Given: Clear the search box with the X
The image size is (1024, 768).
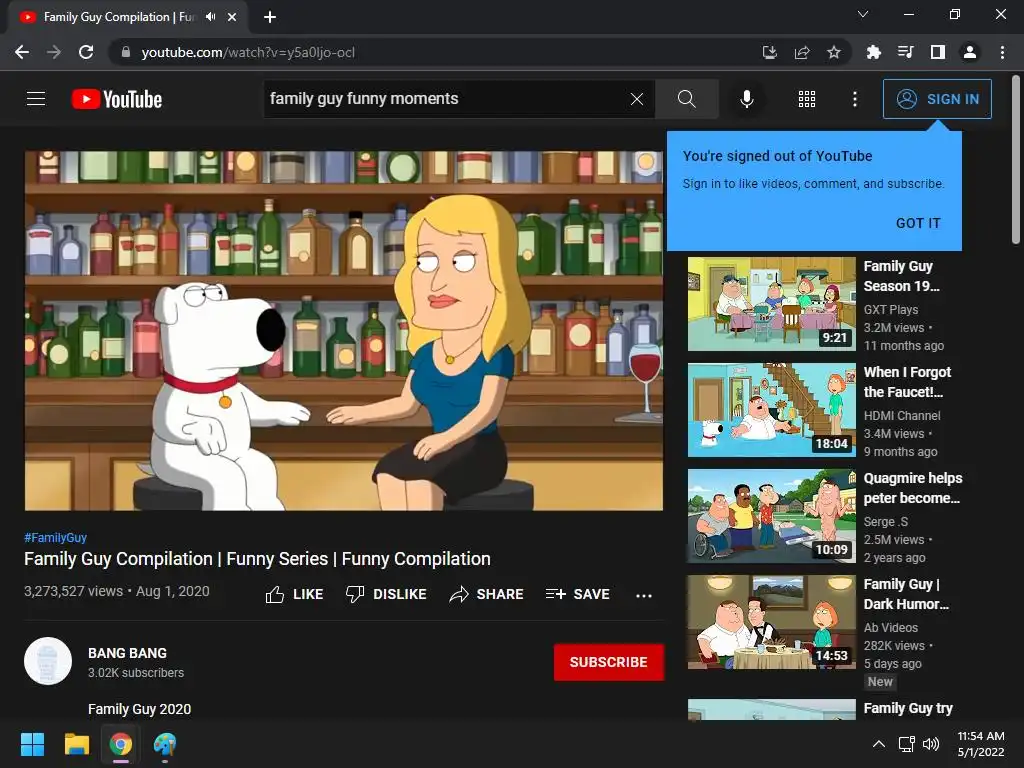Looking at the screenshot, I should pyautogui.click(x=637, y=99).
